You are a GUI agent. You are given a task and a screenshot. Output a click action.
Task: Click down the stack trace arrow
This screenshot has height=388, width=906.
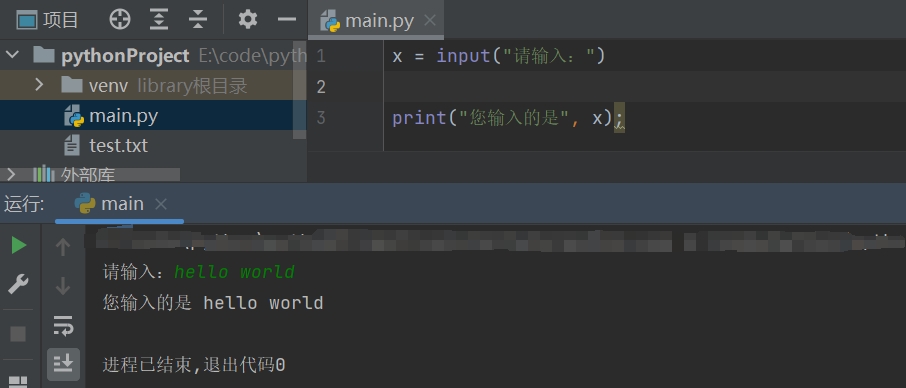[62, 285]
